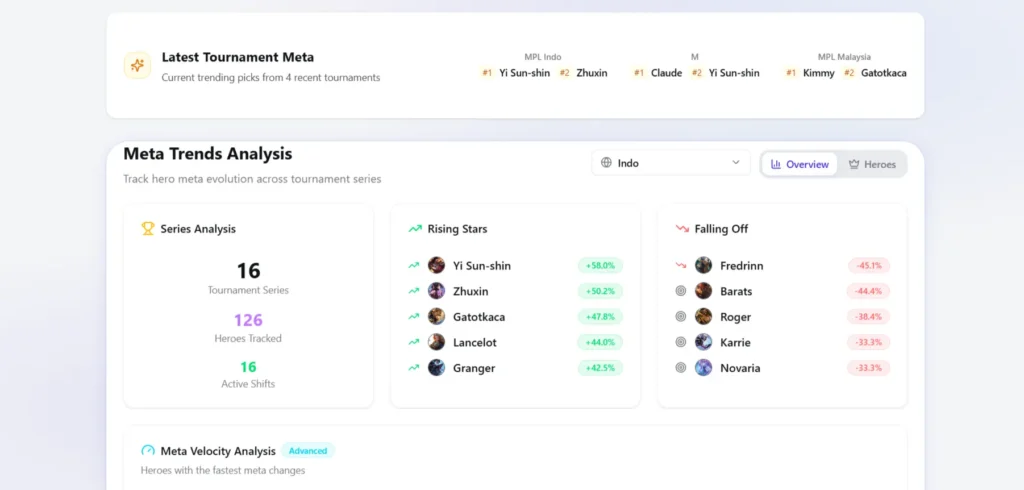Viewport: 1024px width, 490px height.
Task: Click the rising arrow icon beside Rising Stars heading
Action: pos(415,229)
